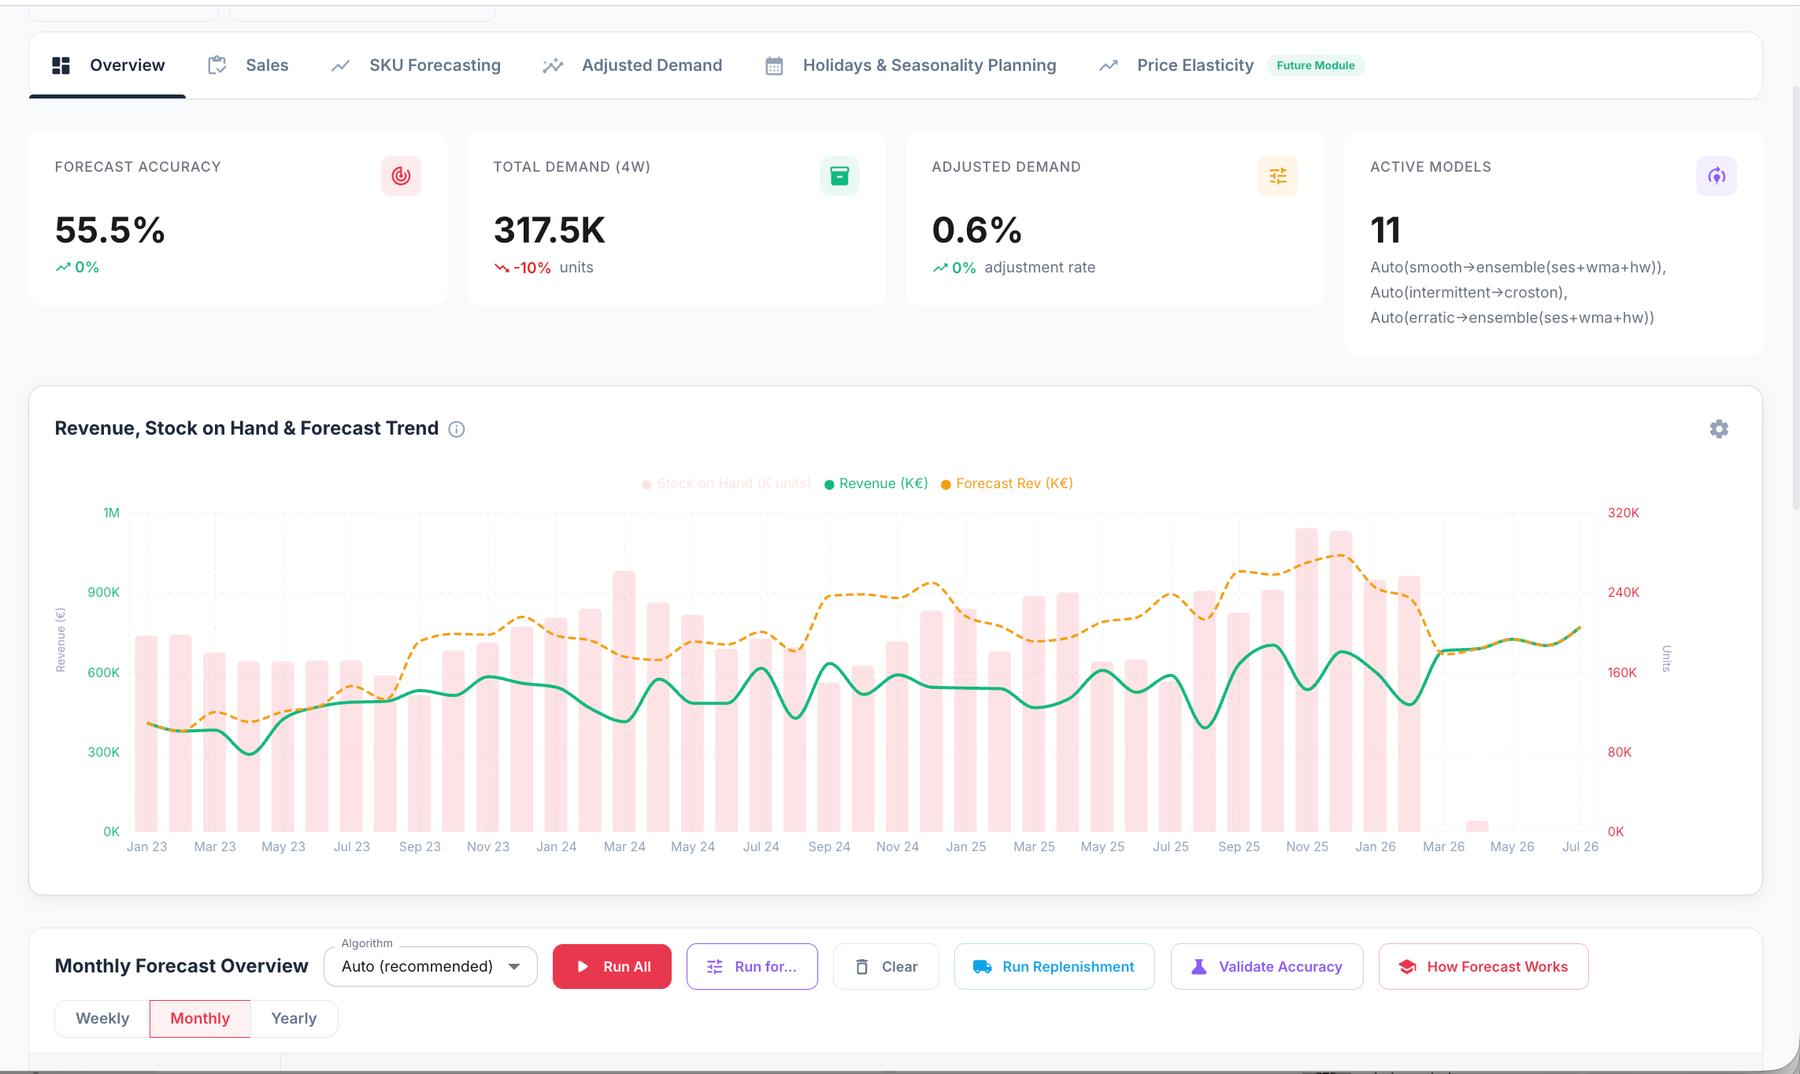Click the SKU Forecasting trend icon
This screenshot has height=1074, width=1800.
(341, 65)
